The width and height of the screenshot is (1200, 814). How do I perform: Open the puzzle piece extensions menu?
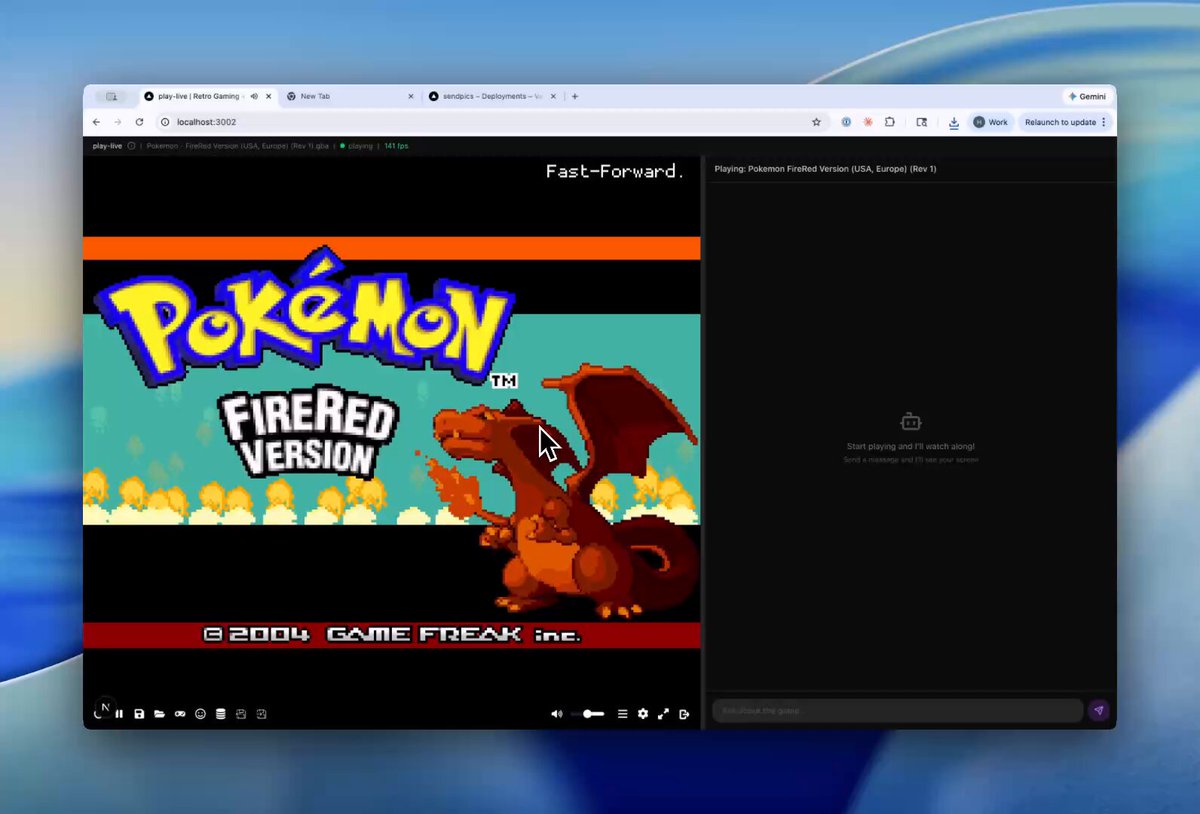click(x=889, y=122)
